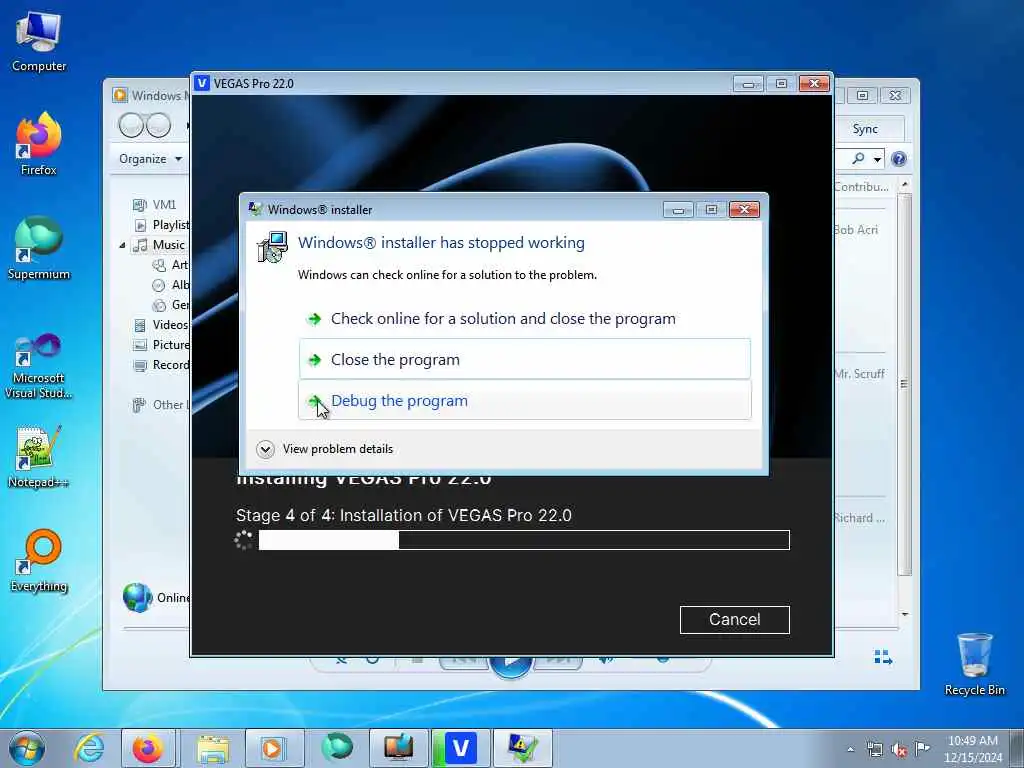Open Microsoft Visual Studio desktop shortcut
1024x768 pixels.
(39, 366)
